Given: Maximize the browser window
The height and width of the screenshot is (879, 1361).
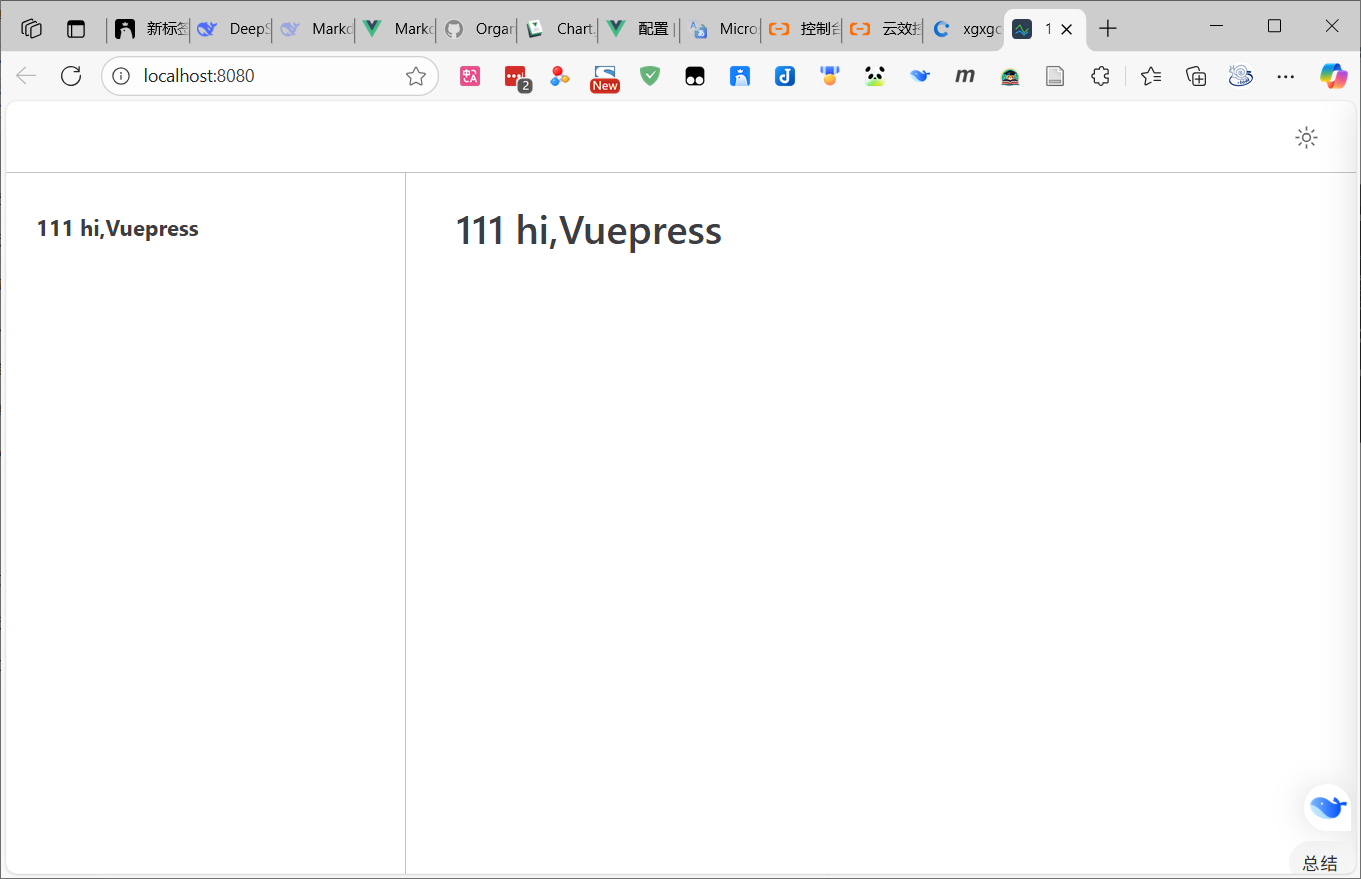Looking at the screenshot, I should tap(1274, 26).
